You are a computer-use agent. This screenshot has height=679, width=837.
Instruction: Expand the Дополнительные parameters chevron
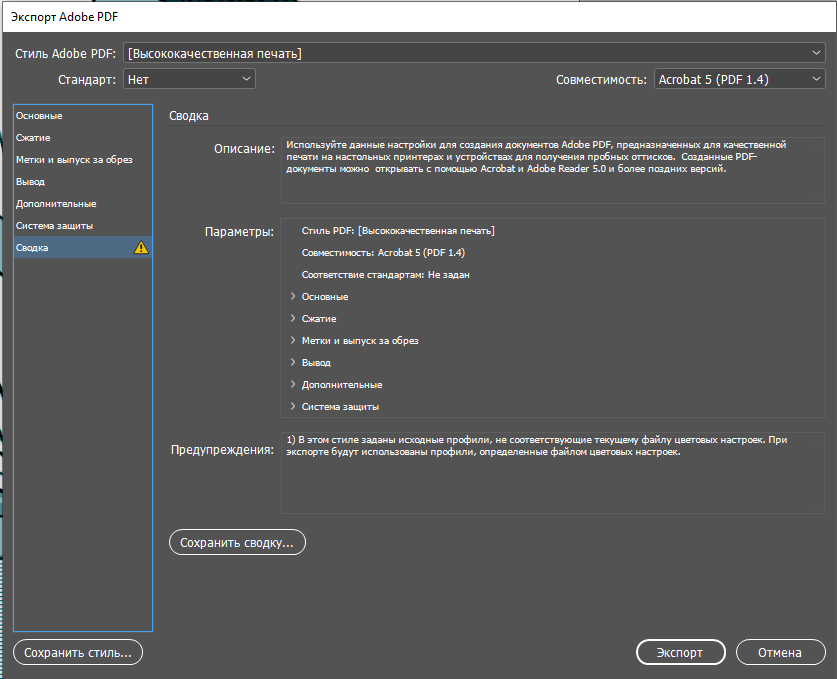pos(293,384)
